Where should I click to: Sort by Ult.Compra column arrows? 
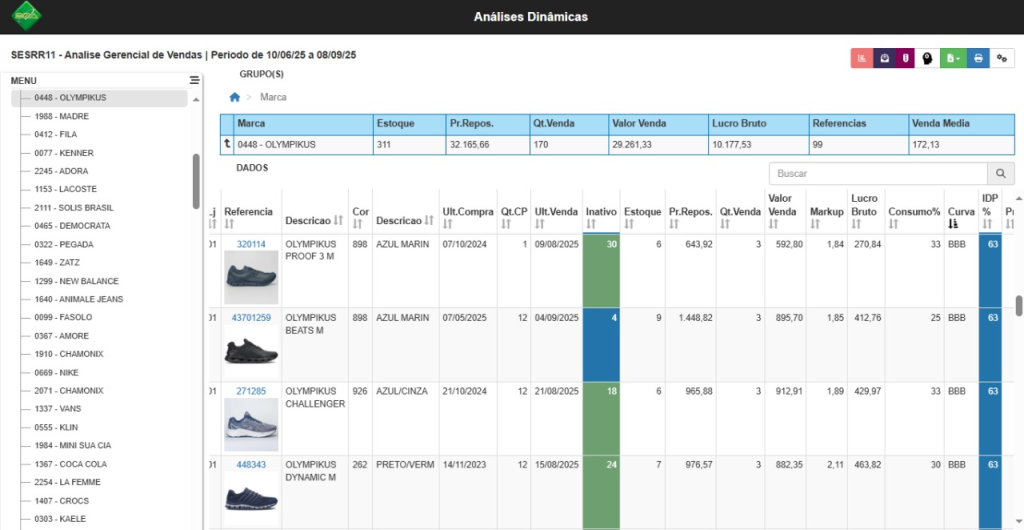(x=447, y=225)
